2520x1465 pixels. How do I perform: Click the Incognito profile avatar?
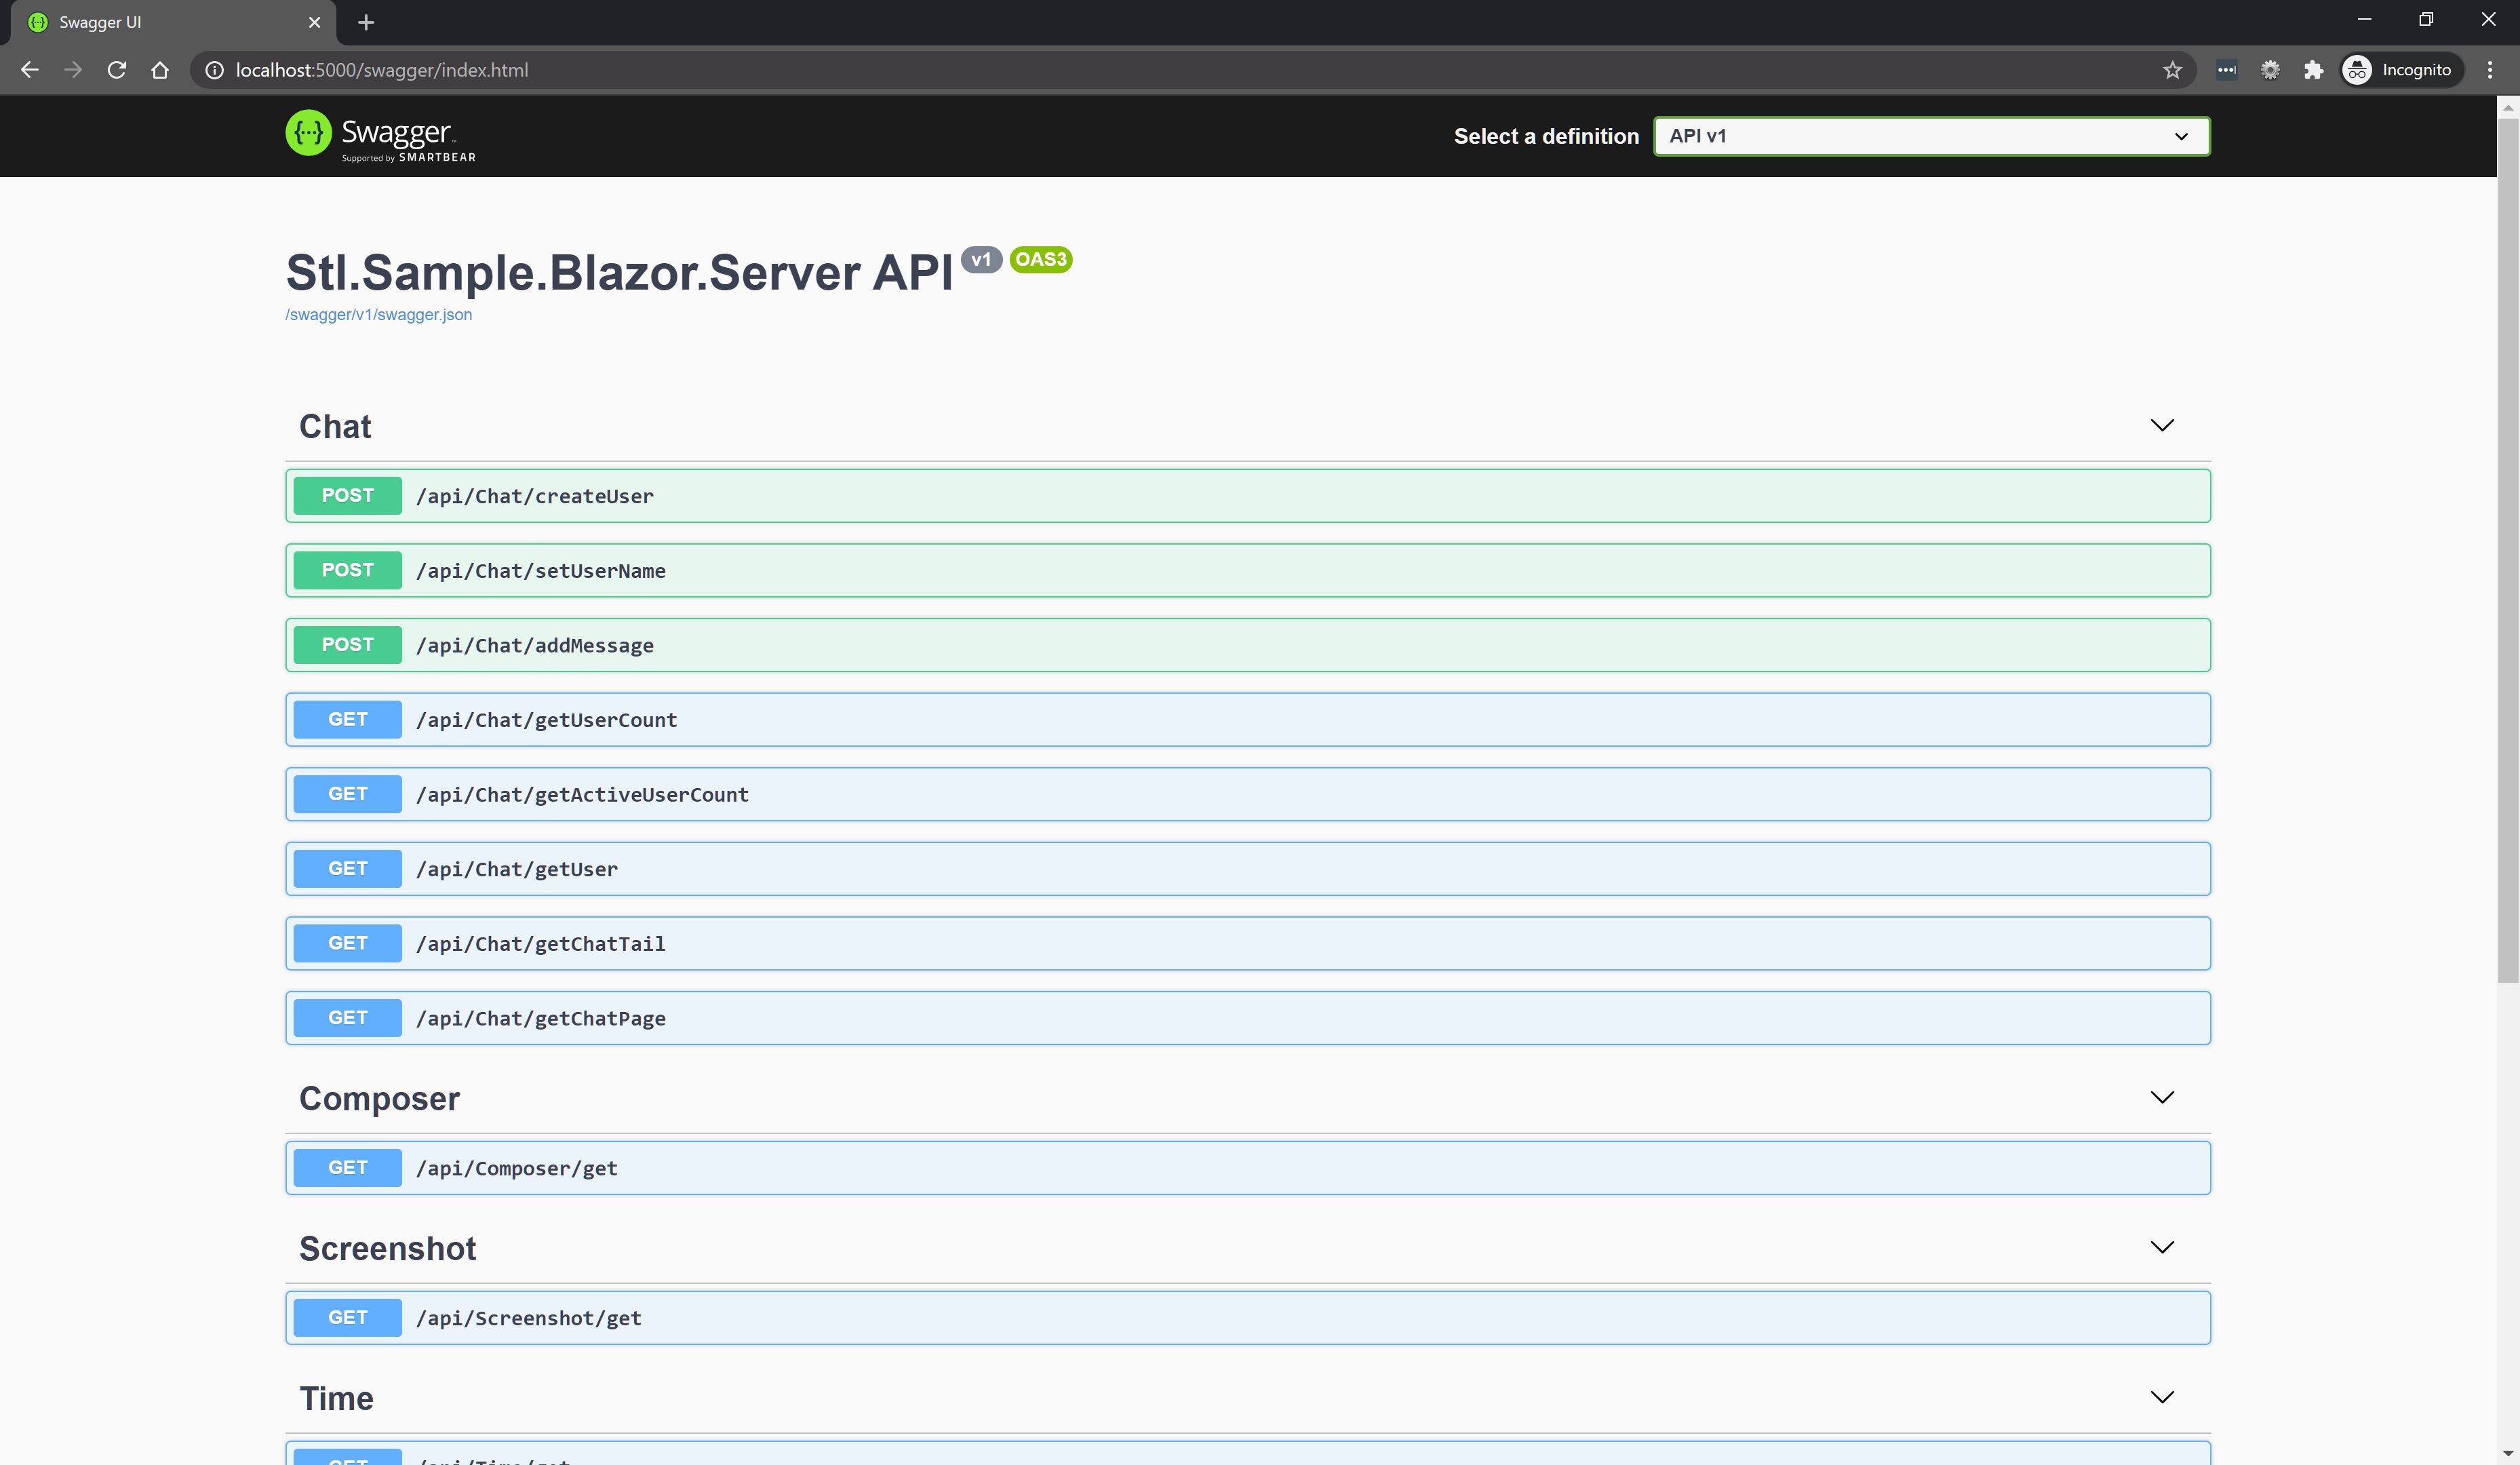pyautogui.click(x=2357, y=70)
